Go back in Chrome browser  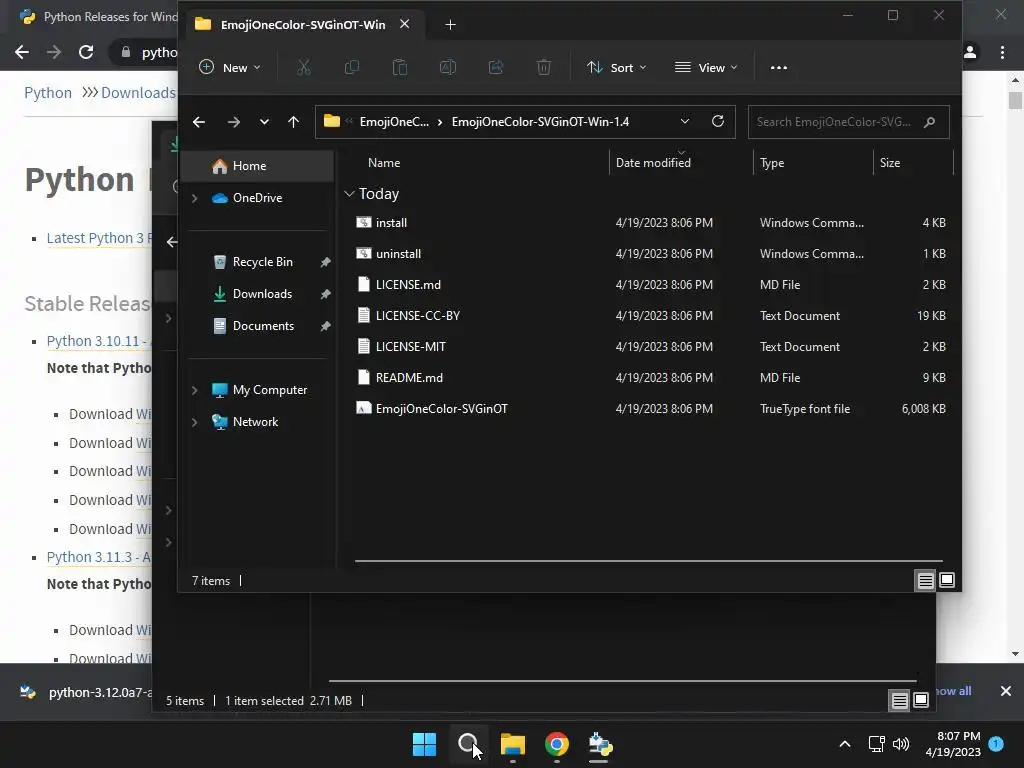pos(22,52)
